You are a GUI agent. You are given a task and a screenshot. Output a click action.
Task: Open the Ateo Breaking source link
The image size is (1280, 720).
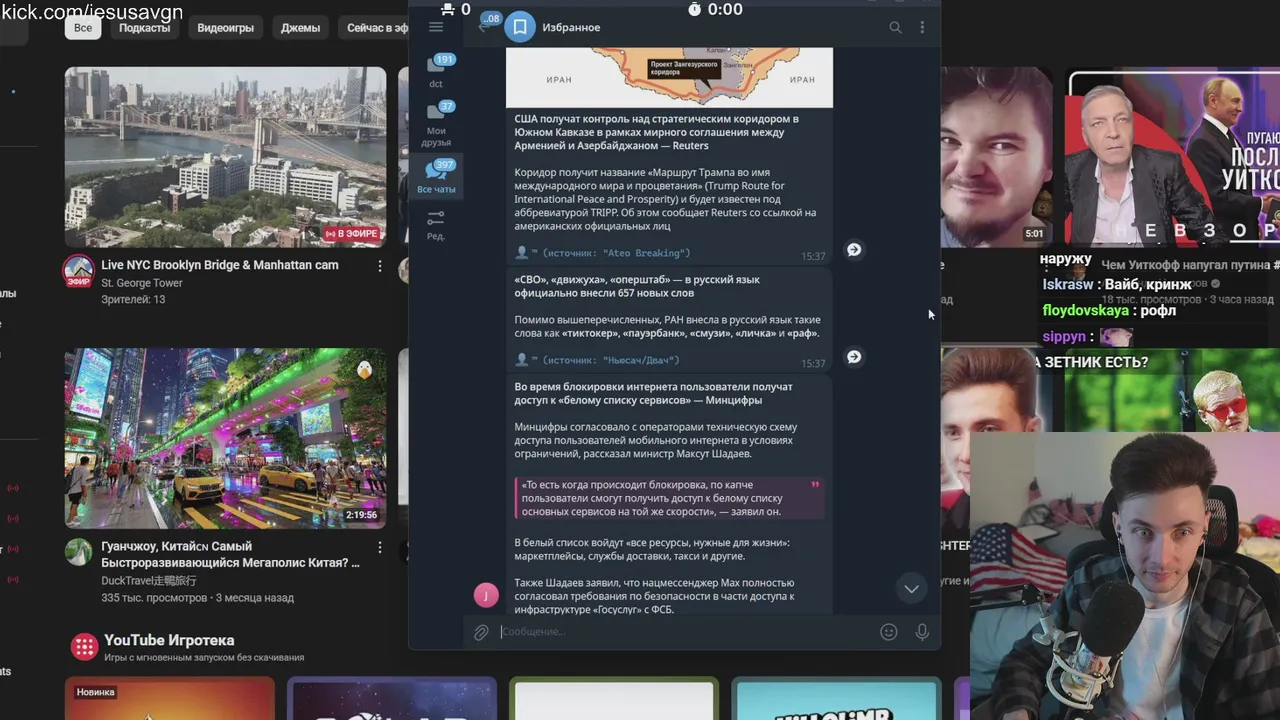616,253
